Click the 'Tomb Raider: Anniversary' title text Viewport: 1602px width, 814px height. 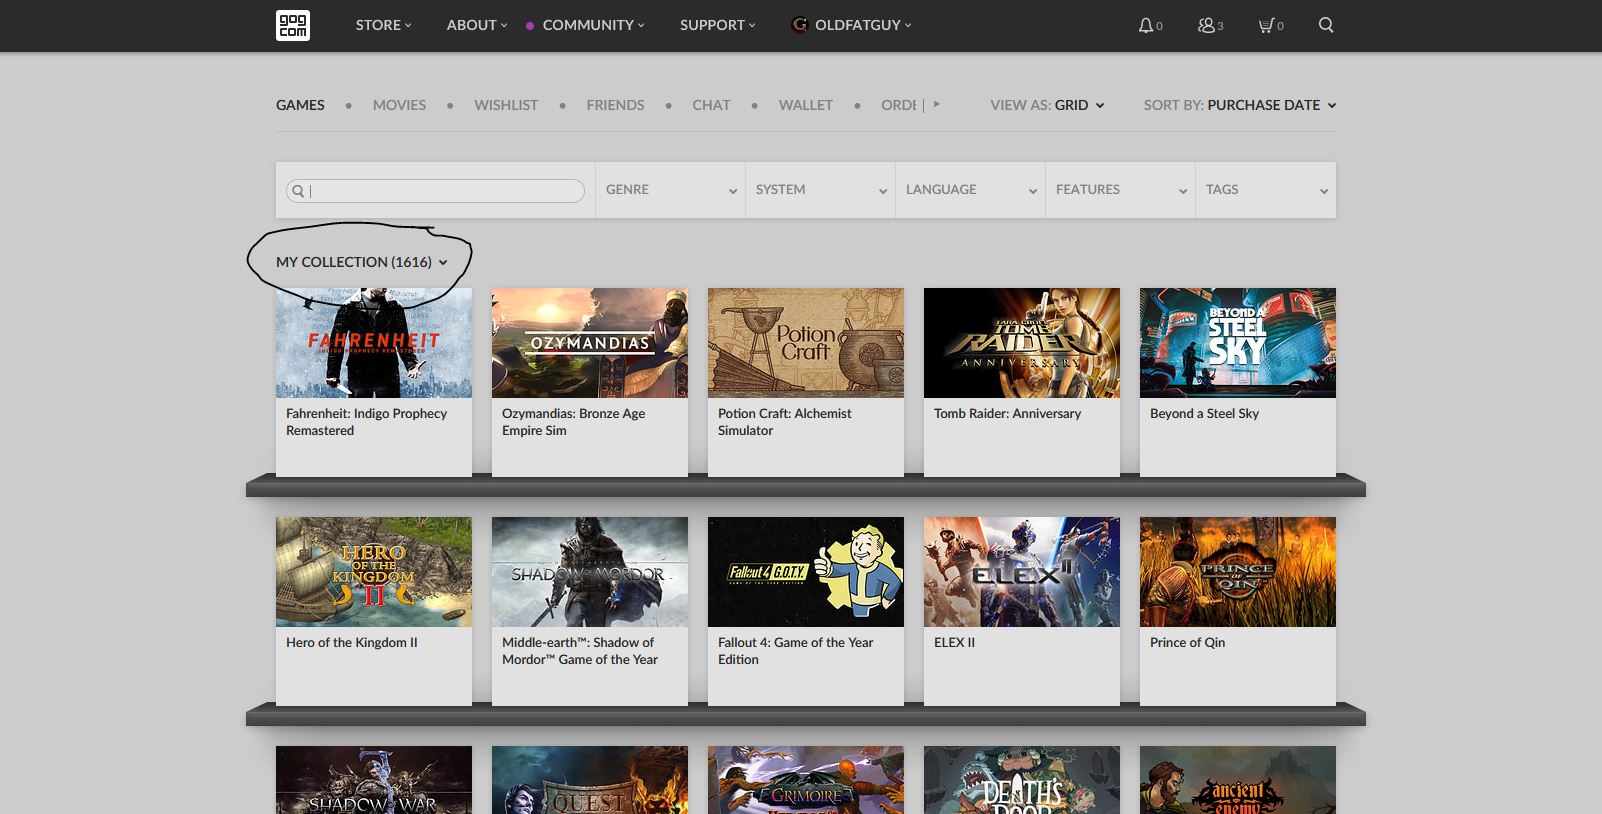1007,413
